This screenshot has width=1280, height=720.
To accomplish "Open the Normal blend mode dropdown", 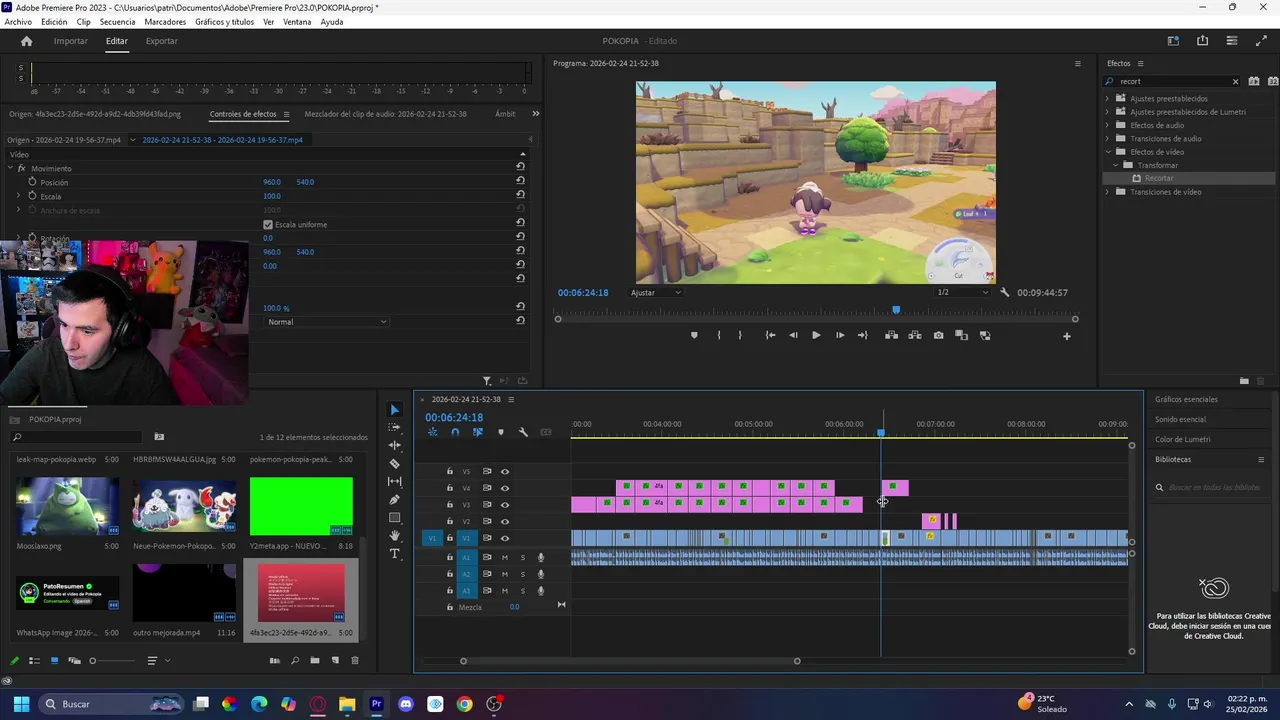I will point(326,321).
